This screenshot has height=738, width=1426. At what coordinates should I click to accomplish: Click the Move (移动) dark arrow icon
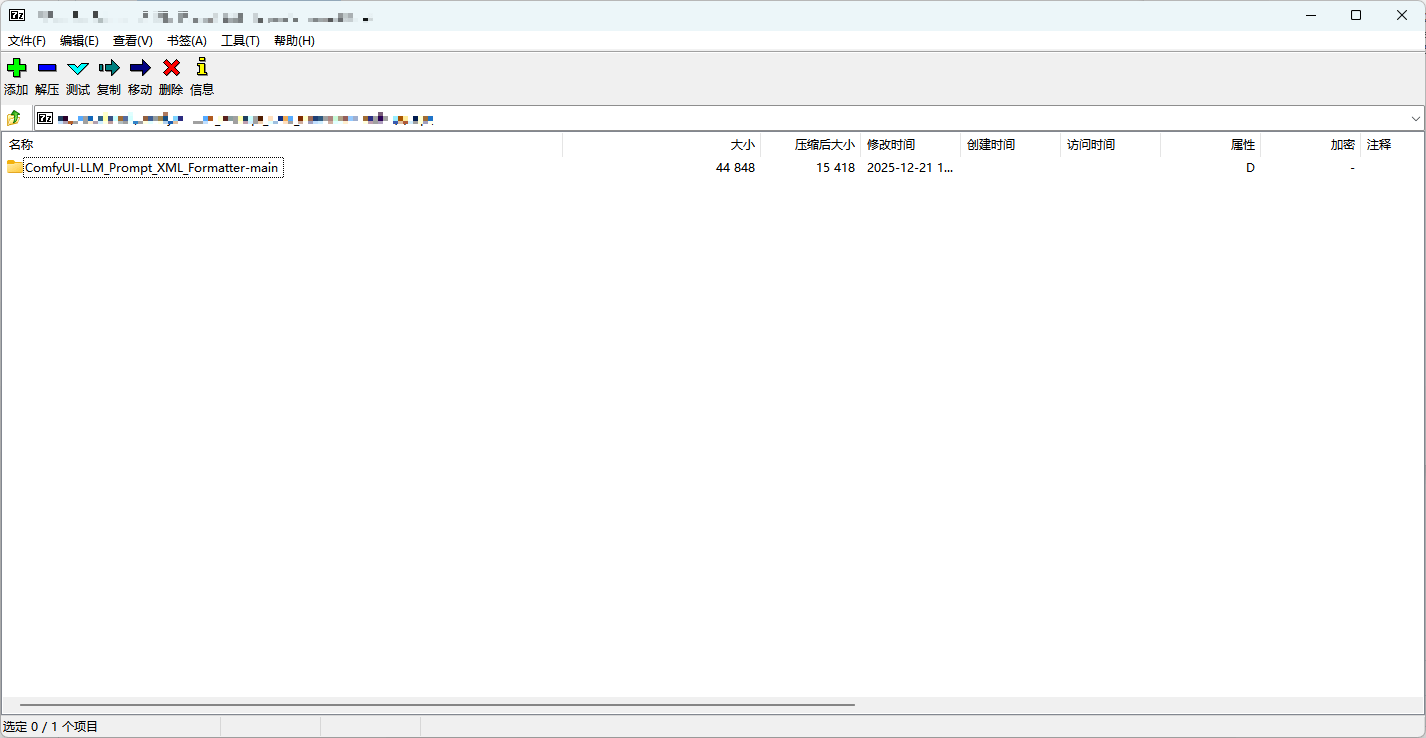[140, 68]
